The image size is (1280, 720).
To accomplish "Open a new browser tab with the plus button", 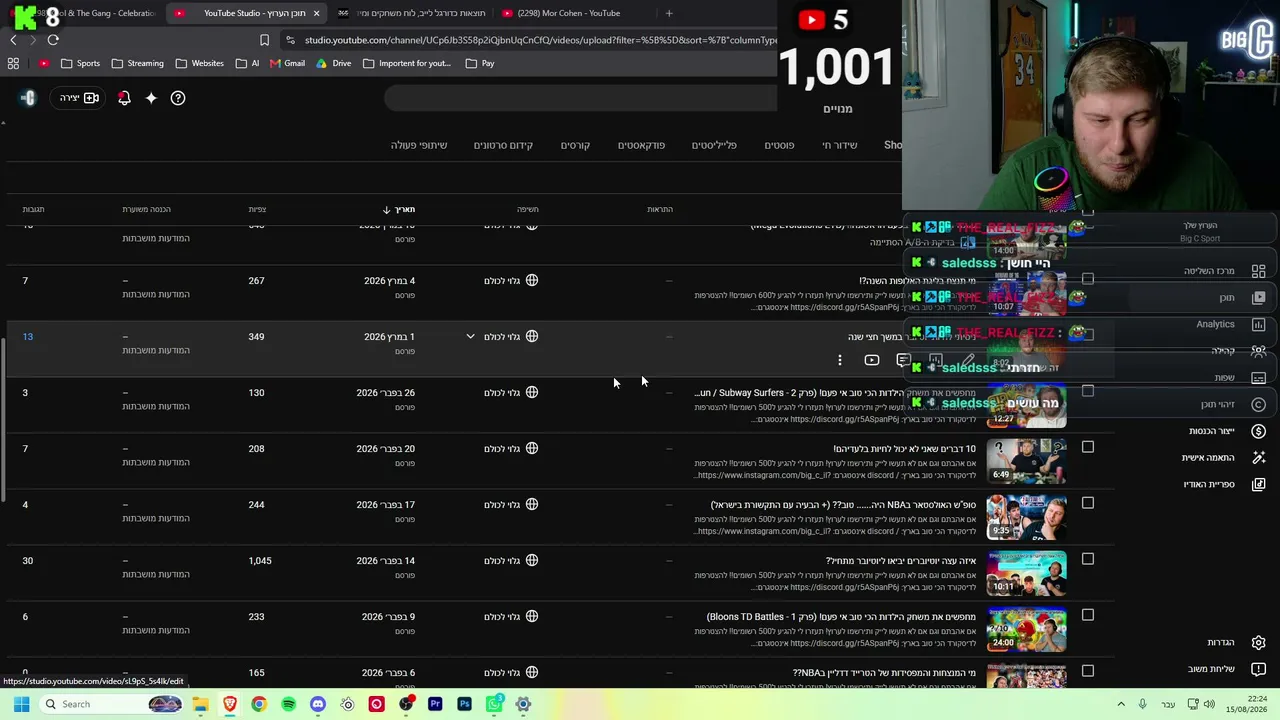I will [669, 13].
